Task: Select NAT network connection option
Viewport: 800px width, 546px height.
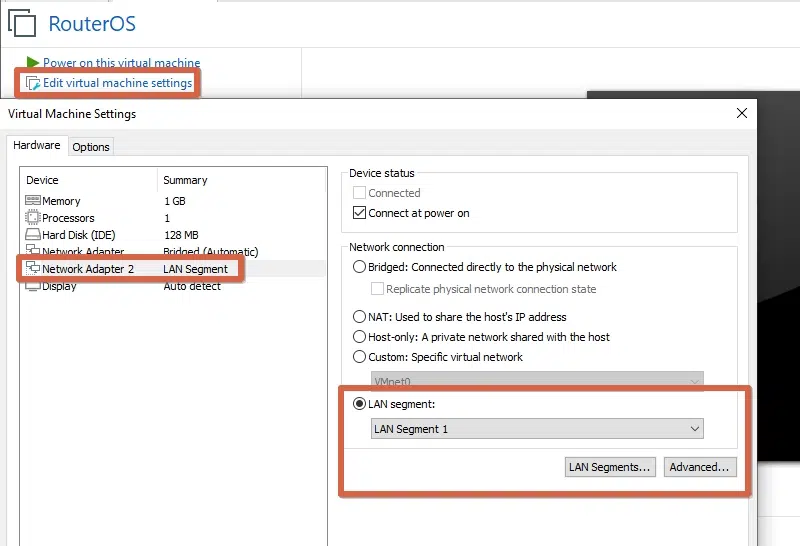Action: (360, 316)
